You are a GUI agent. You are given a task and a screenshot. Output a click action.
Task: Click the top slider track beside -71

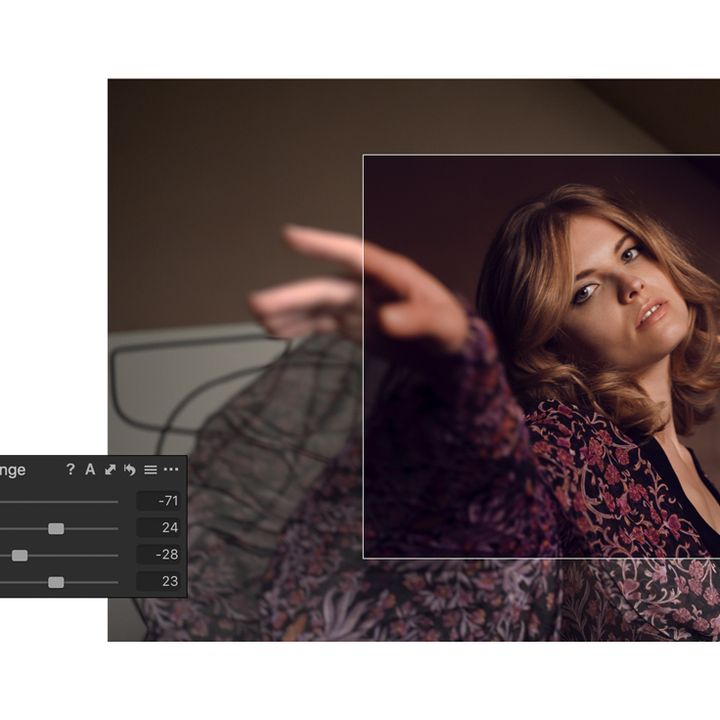click(60, 502)
